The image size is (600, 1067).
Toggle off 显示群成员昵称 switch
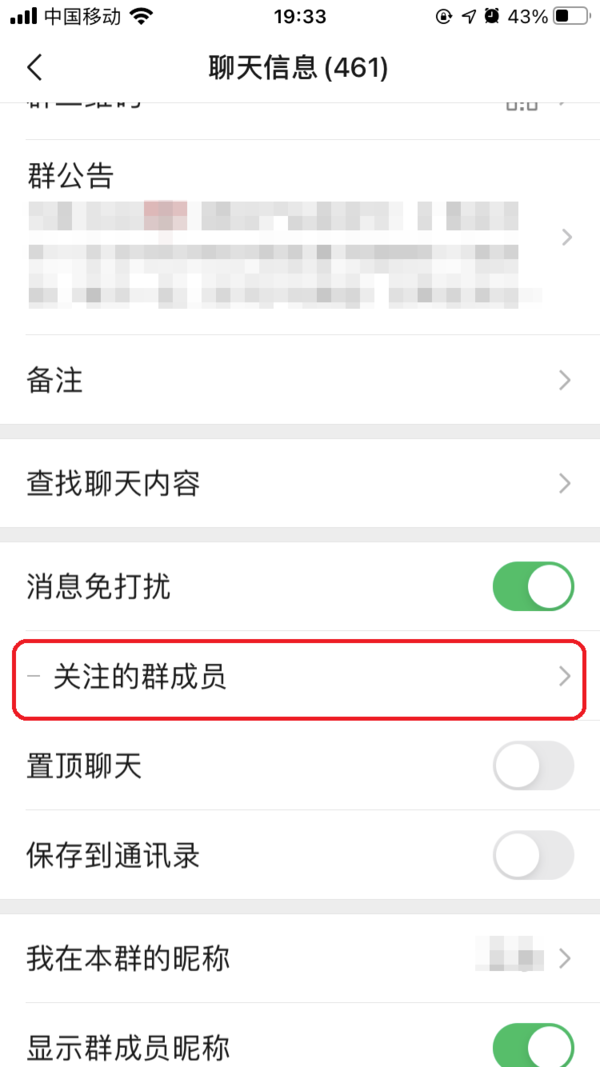[x=533, y=1045]
